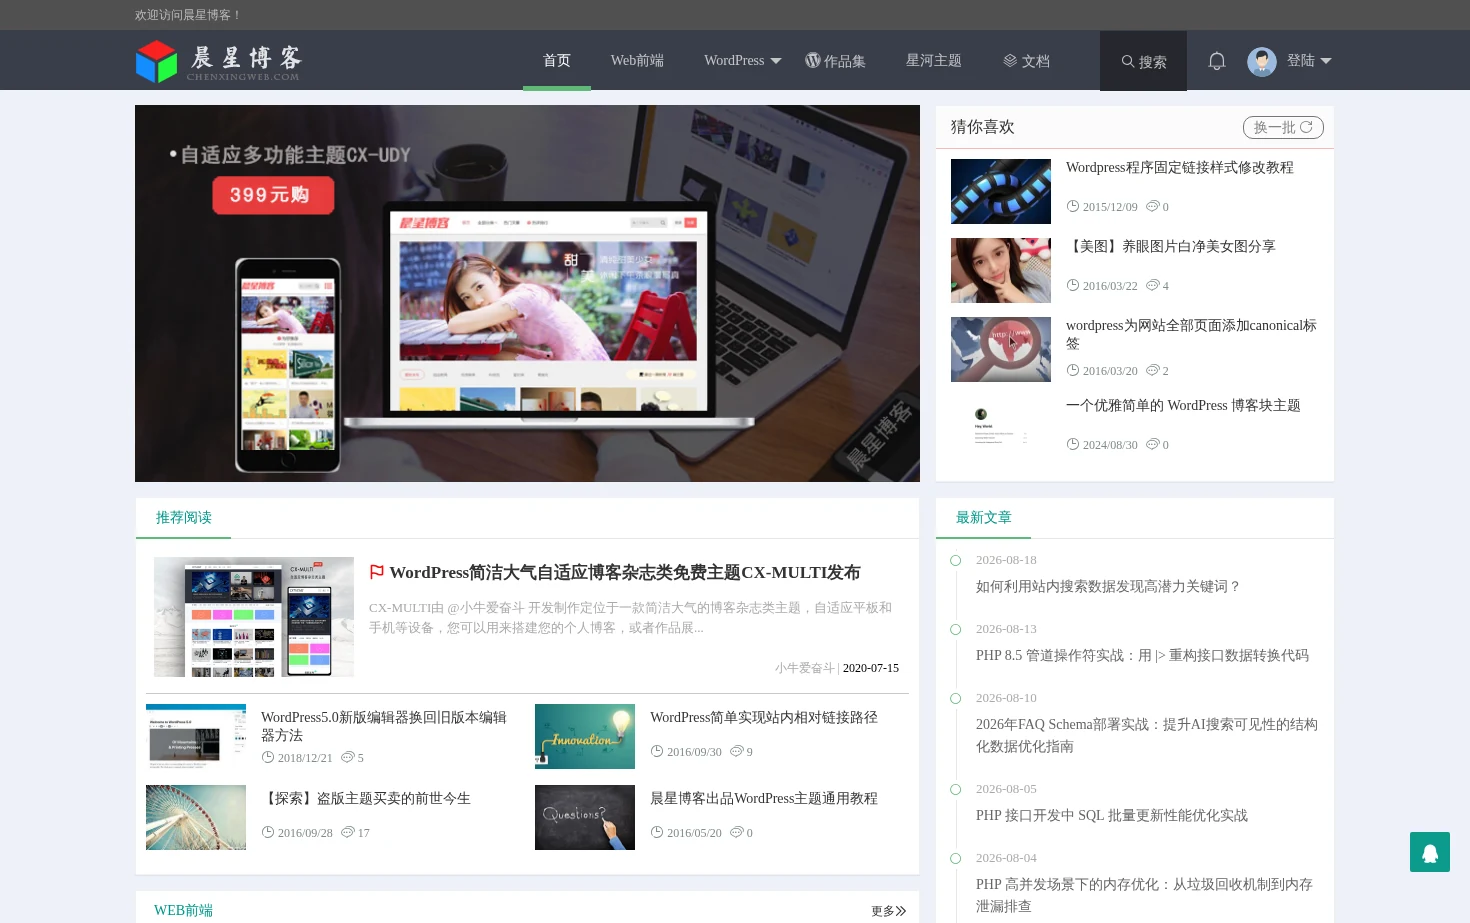Click the Innovation lightbulb thumbnail
Viewport: 1470px width, 923px height.
tap(585, 736)
